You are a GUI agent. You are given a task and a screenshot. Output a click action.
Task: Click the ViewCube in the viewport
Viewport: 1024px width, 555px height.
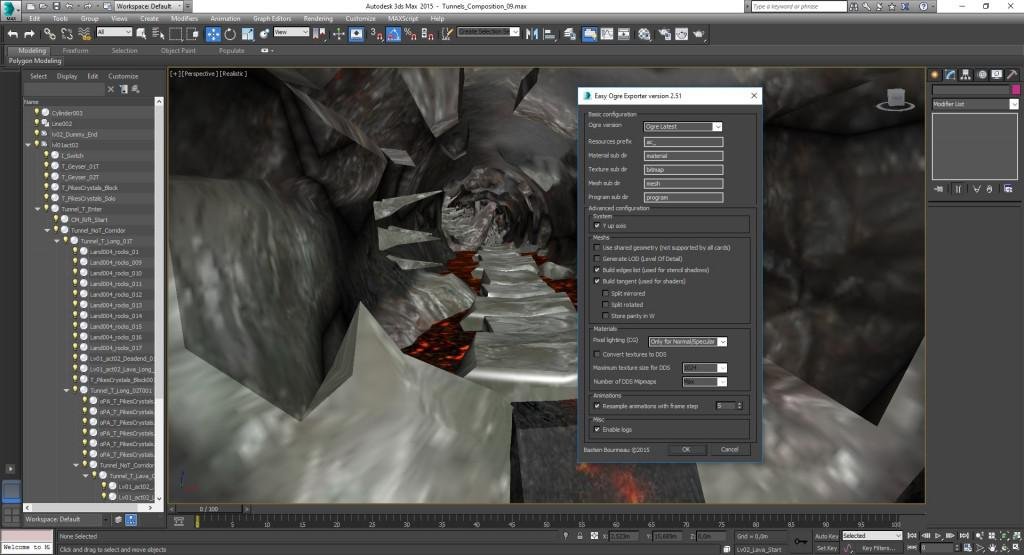click(894, 98)
